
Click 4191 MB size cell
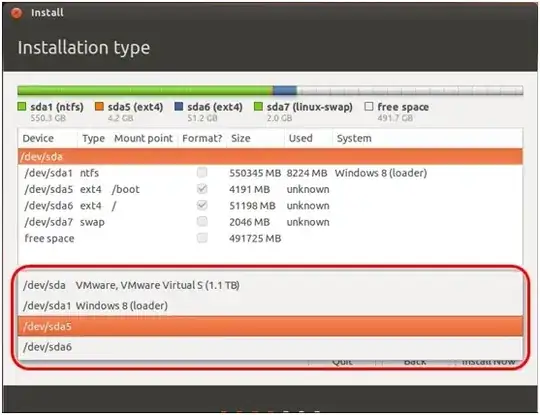tap(250, 189)
